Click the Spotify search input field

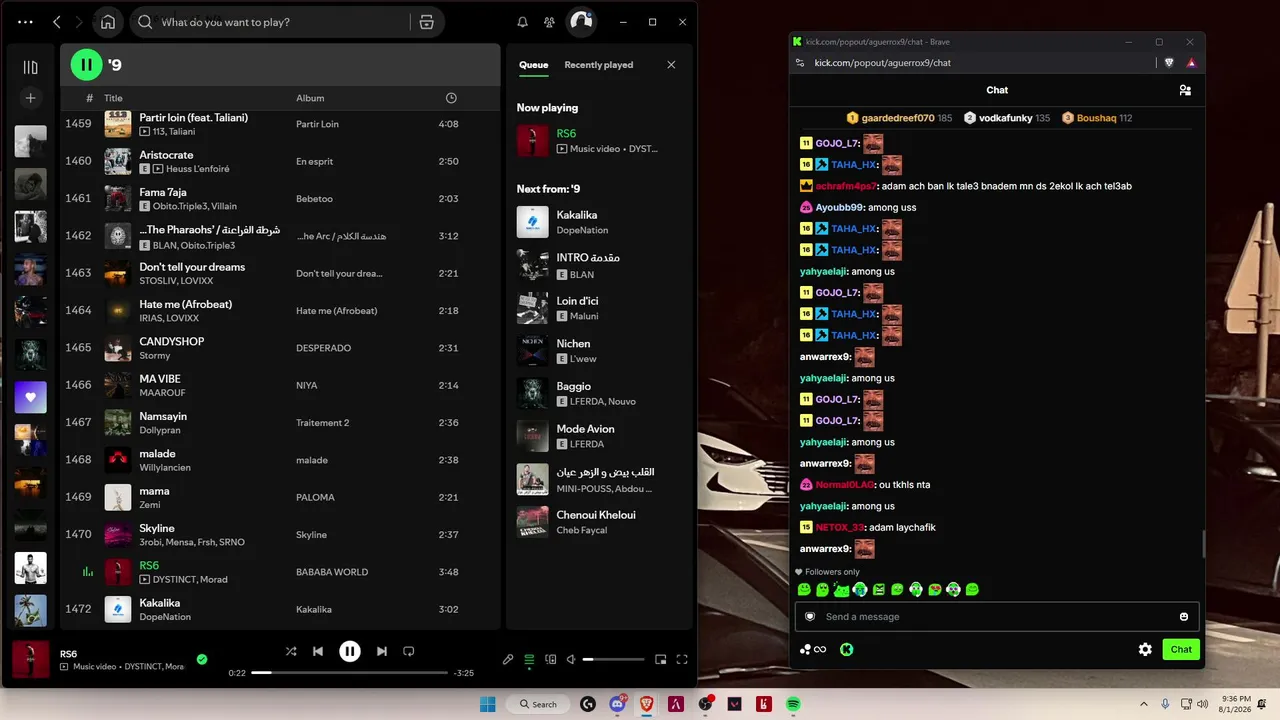270,22
